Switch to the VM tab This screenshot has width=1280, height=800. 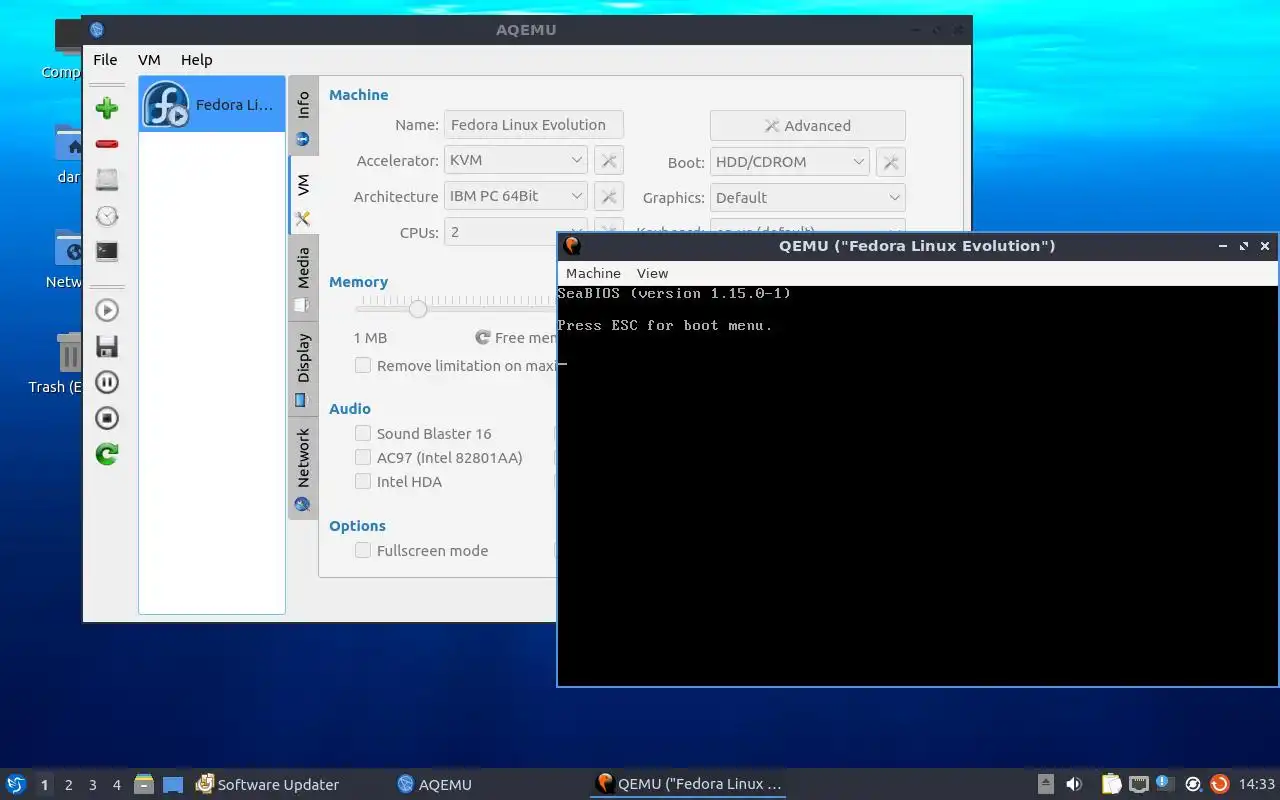pyautogui.click(x=304, y=195)
